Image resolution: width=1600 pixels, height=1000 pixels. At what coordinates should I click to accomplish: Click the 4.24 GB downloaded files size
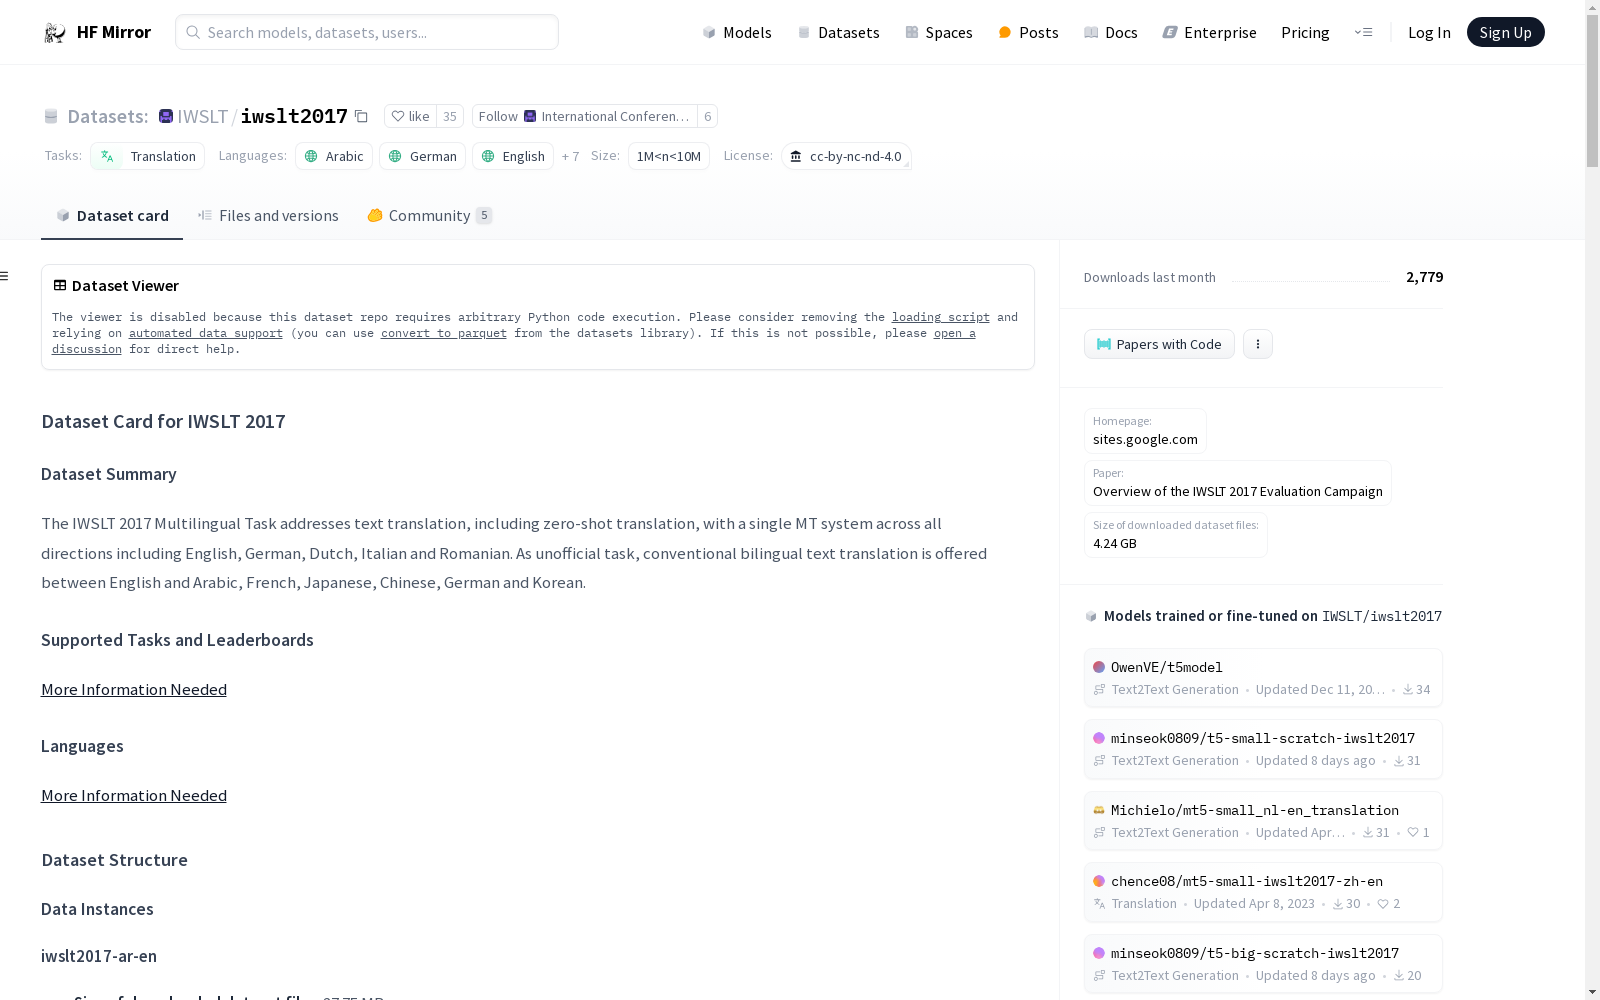tap(1115, 543)
